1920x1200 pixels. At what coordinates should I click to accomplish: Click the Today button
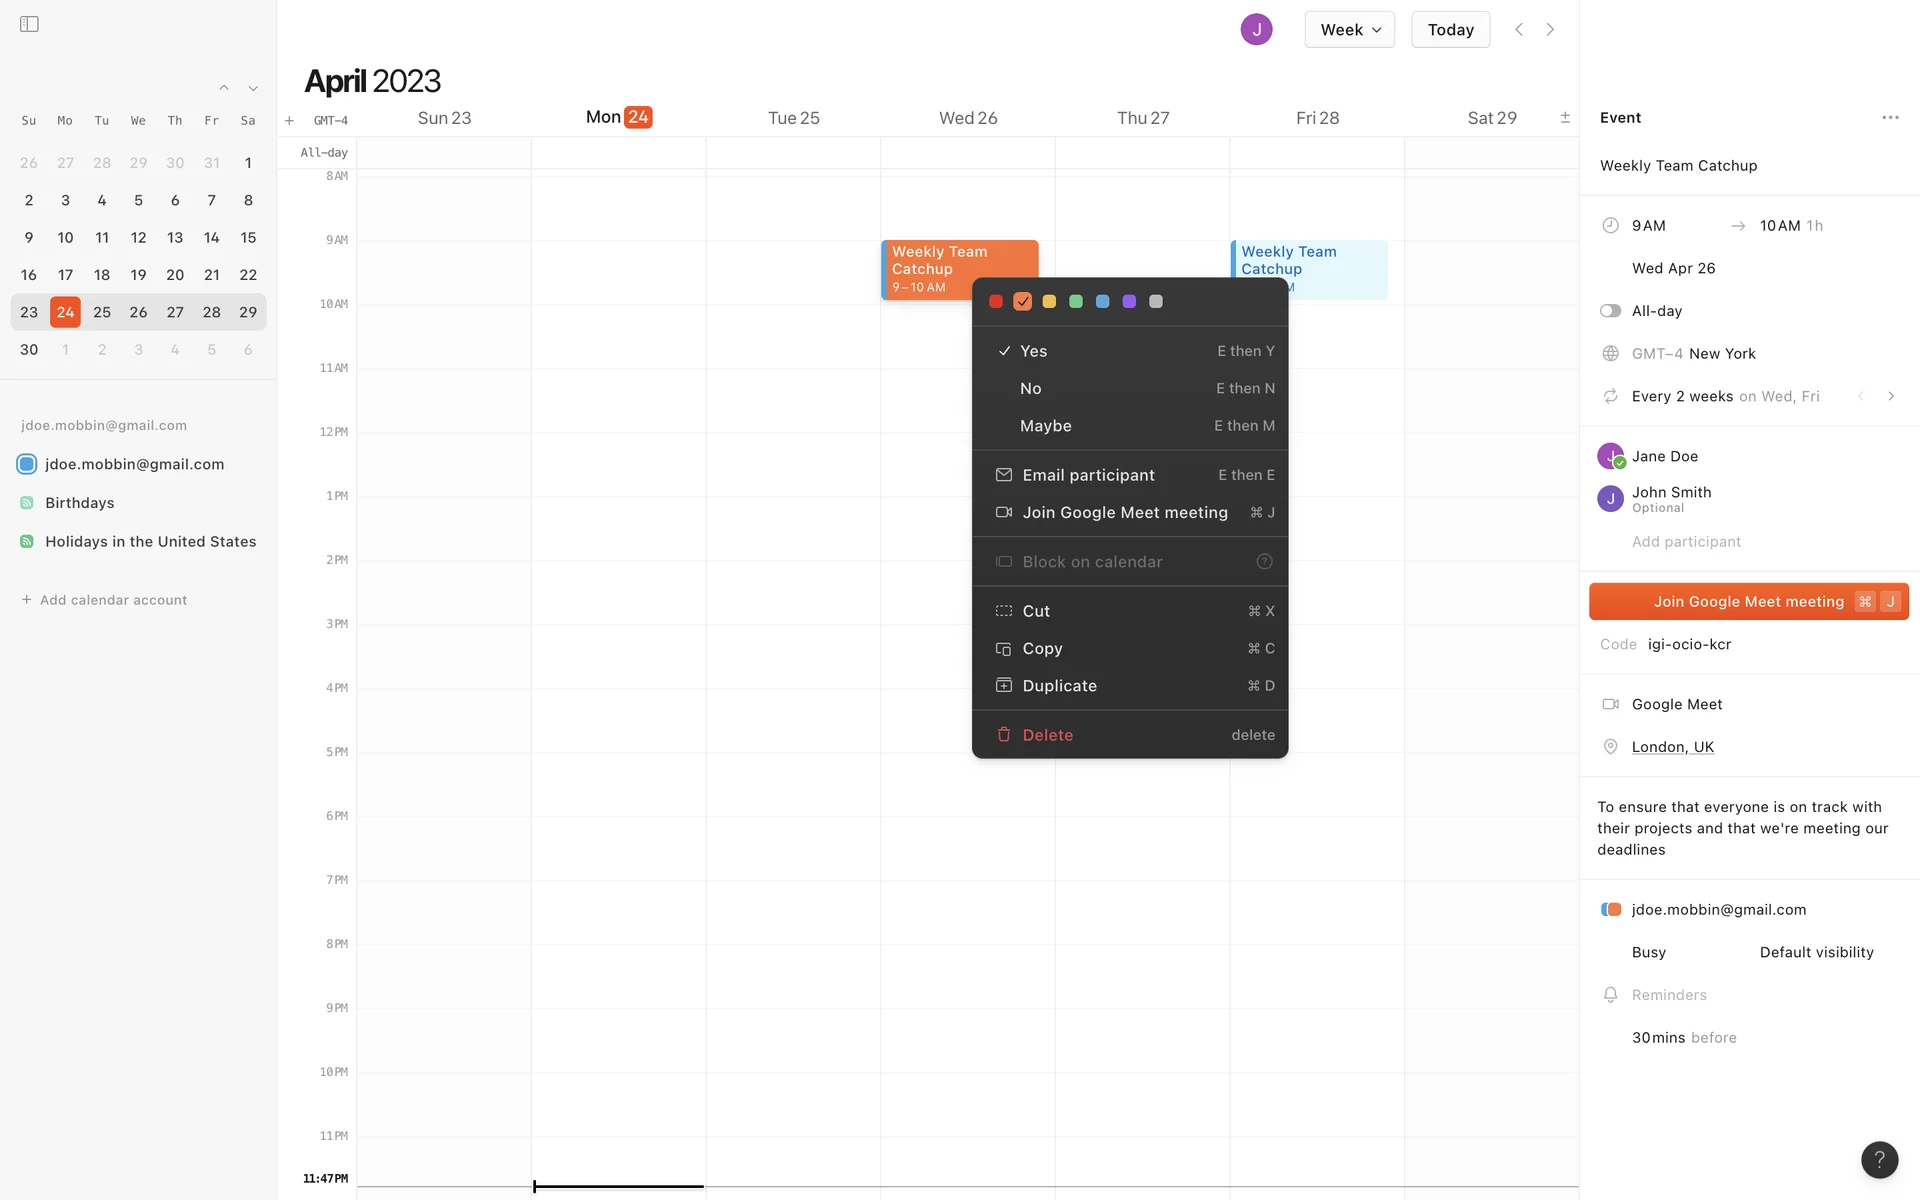tap(1450, 29)
